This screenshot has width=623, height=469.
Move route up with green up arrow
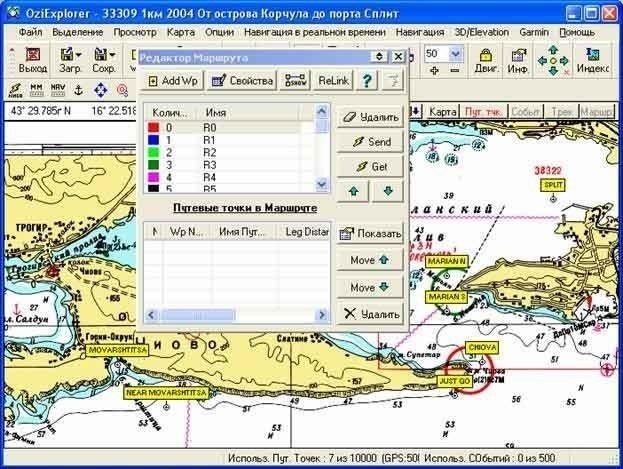[x=353, y=191]
